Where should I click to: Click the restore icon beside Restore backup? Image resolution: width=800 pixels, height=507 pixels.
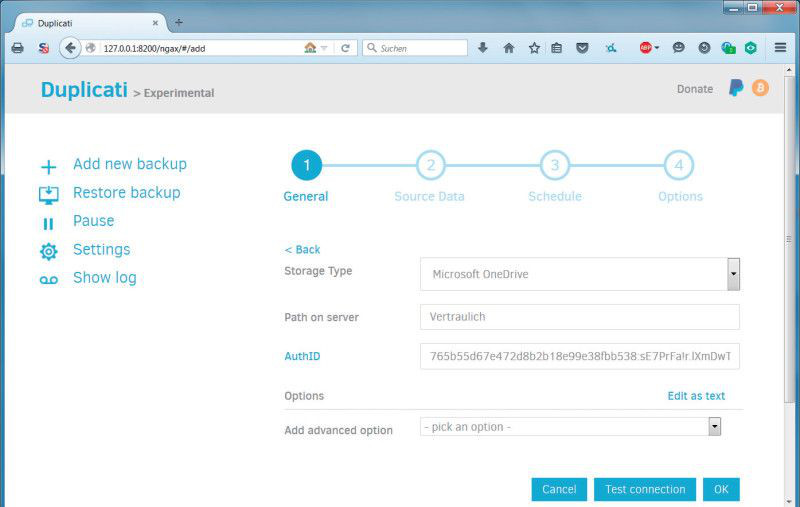[48, 195]
